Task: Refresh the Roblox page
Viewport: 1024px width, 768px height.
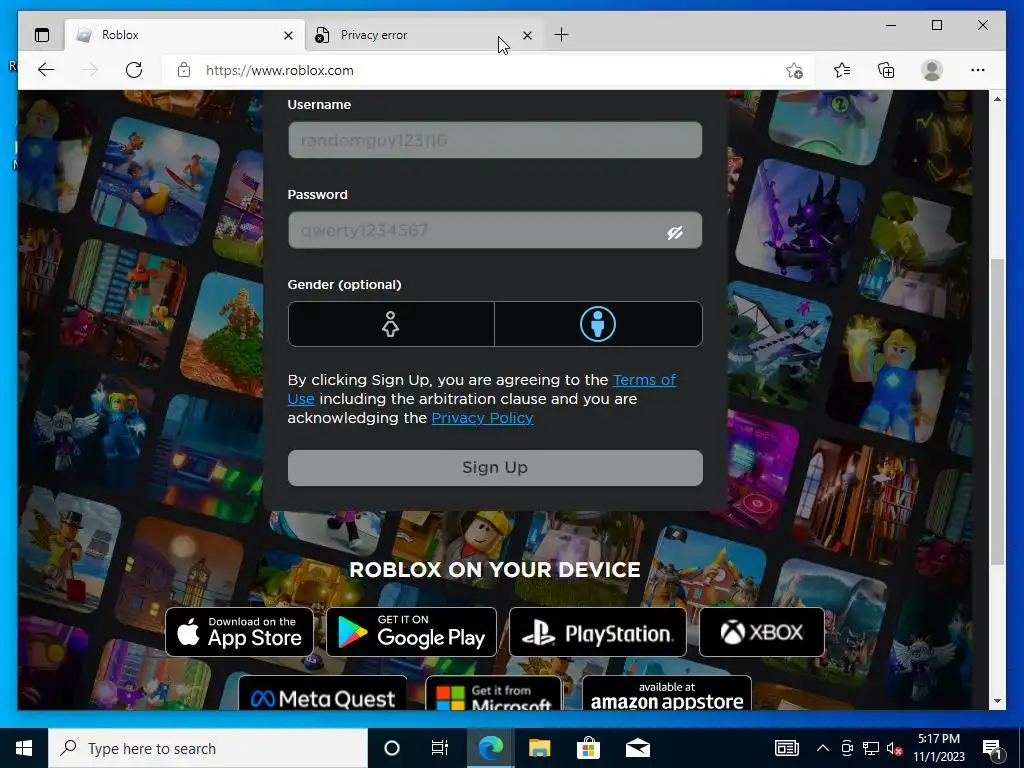Action: coord(134,70)
